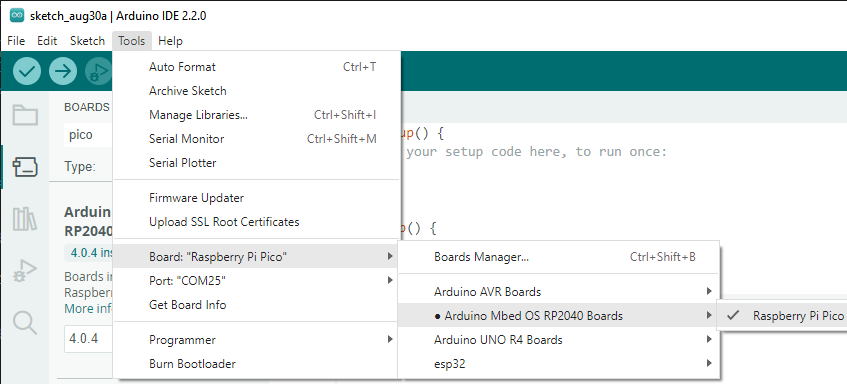Open Manage Libraries from Tools menu
Viewport: 847px width, 384px height.
(x=257, y=114)
